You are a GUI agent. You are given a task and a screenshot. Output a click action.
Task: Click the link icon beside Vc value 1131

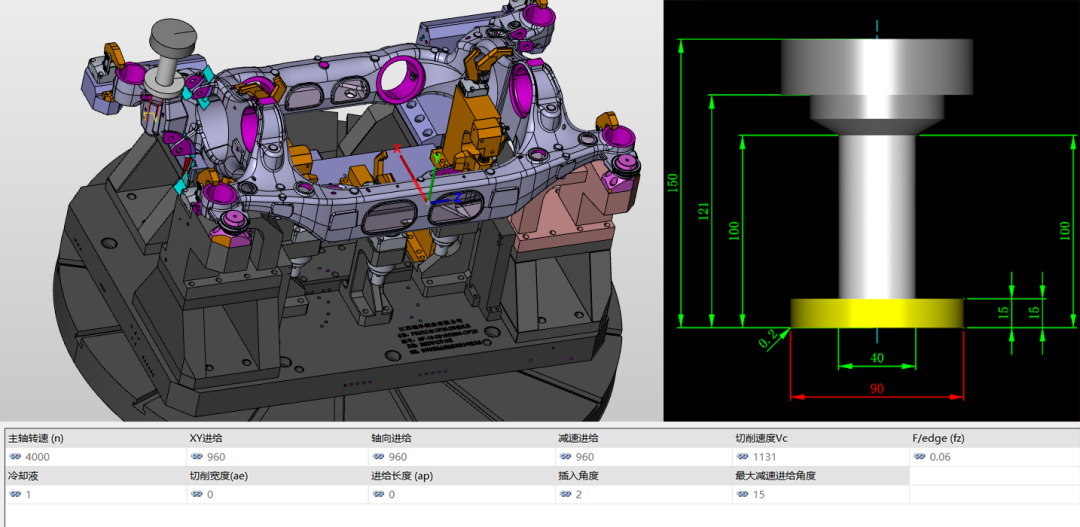click(x=742, y=457)
